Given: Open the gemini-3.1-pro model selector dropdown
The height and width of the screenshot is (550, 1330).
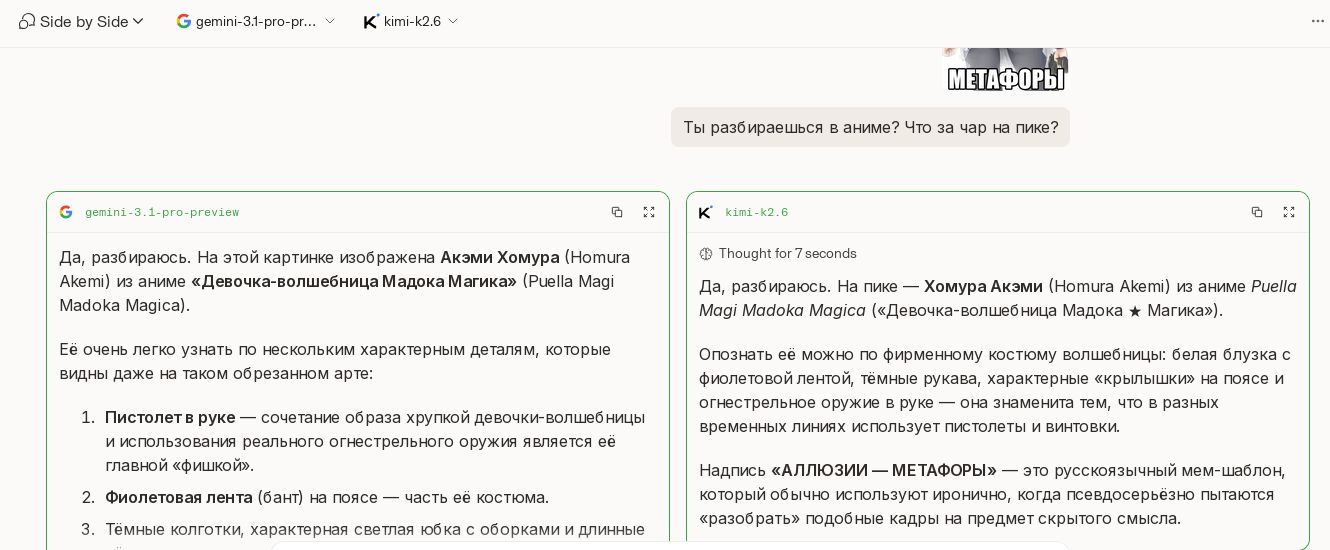Looking at the screenshot, I should coord(256,21).
